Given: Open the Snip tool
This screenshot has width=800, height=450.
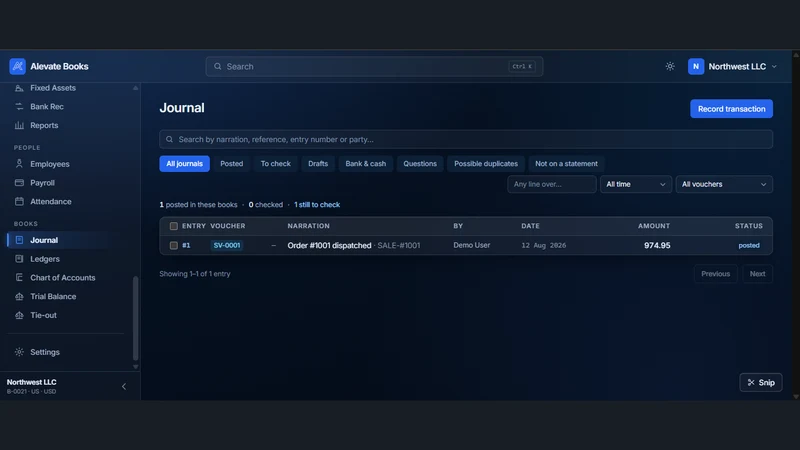Looking at the screenshot, I should pyautogui.click(x=761, y=383).
